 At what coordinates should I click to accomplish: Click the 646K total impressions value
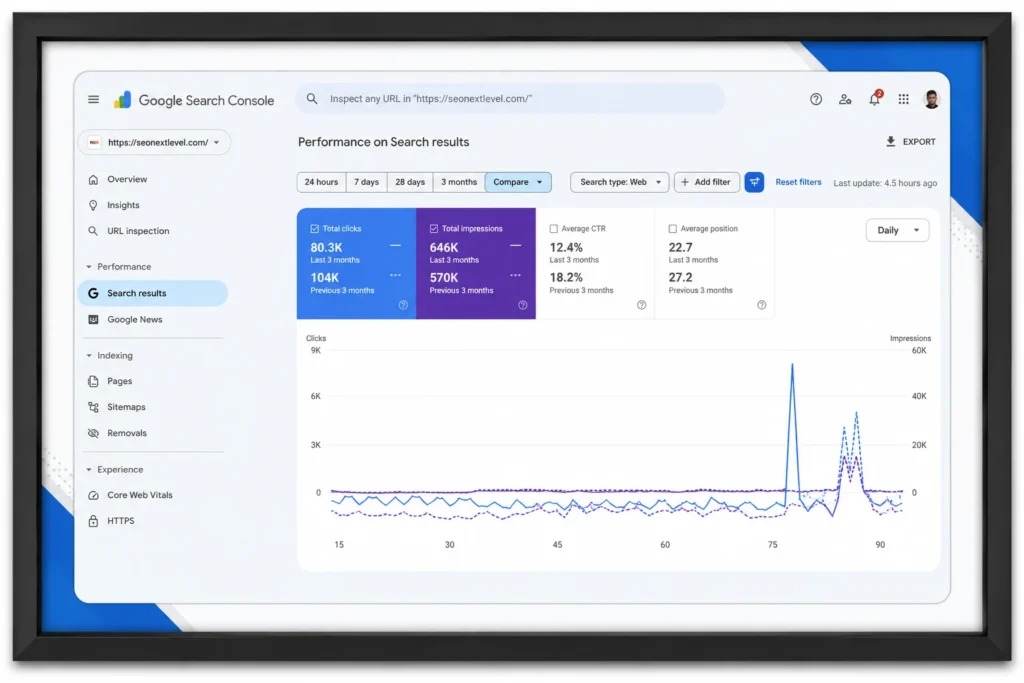(444, 247)
